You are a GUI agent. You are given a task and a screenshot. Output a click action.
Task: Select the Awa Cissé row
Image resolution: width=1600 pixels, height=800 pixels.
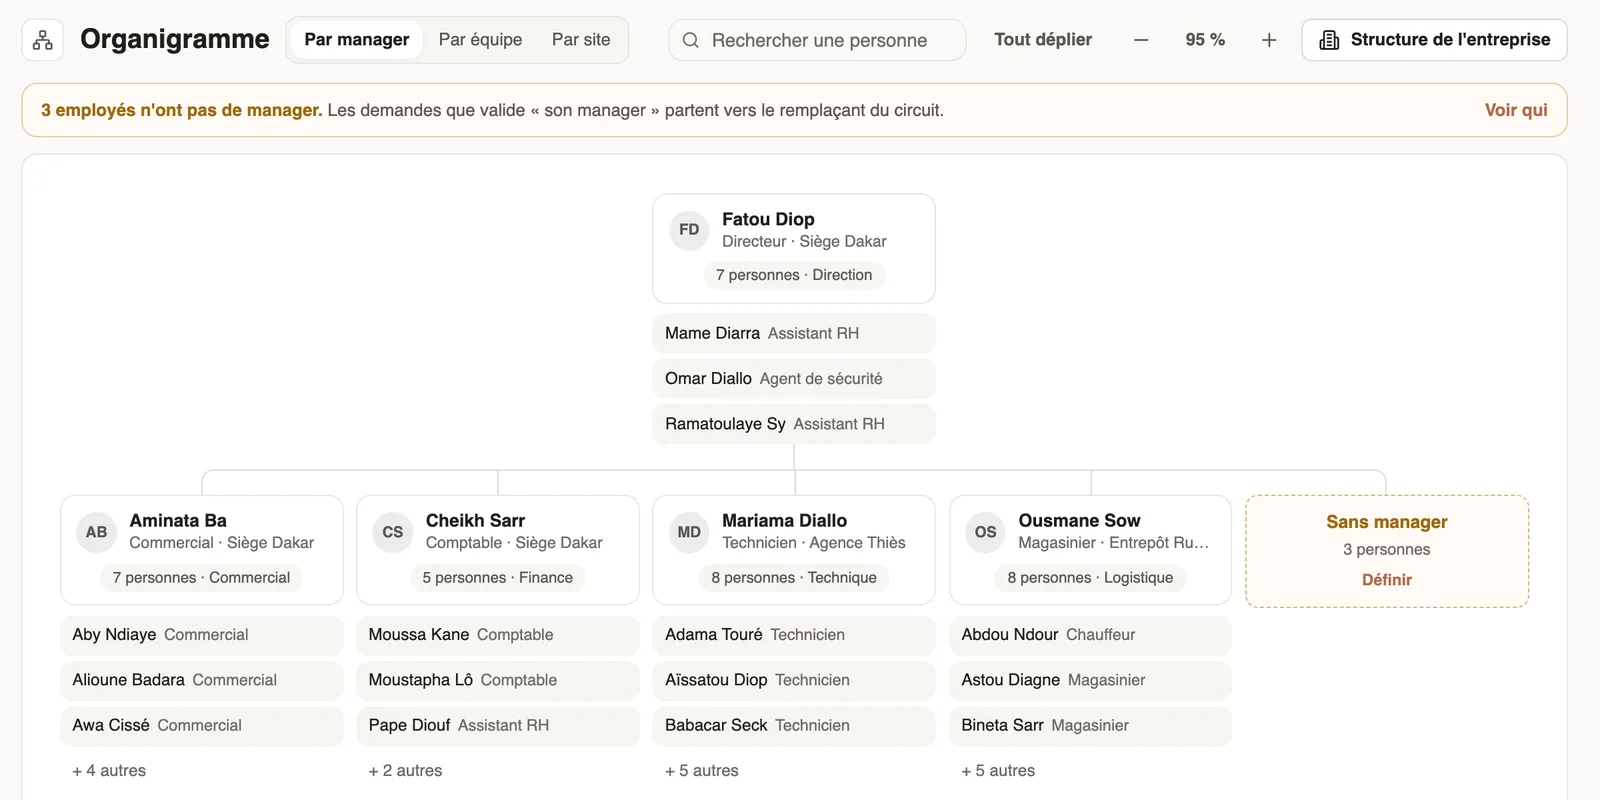pyautogui.click(x=202, y=726)
